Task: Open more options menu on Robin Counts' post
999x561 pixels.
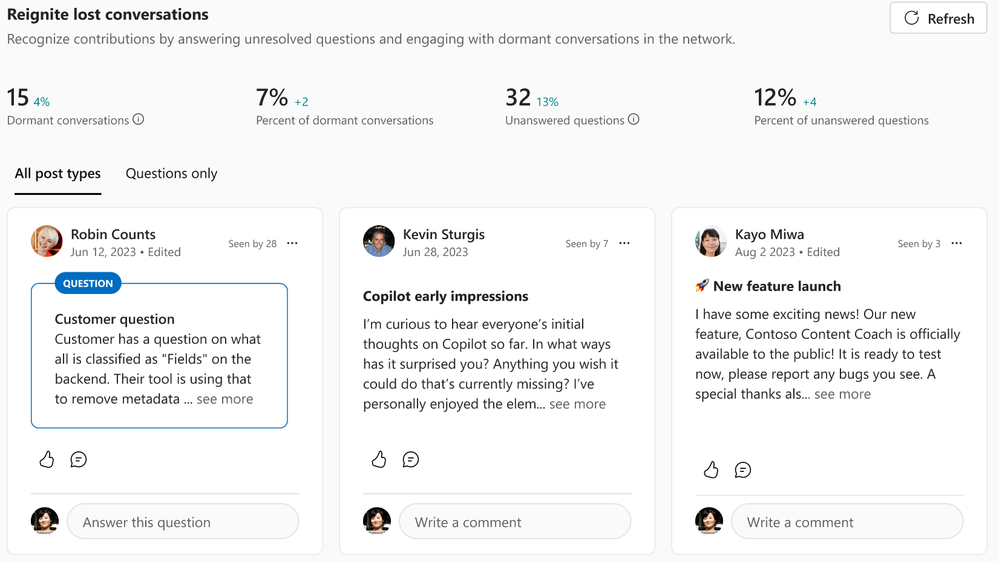Action: point(292,243)
